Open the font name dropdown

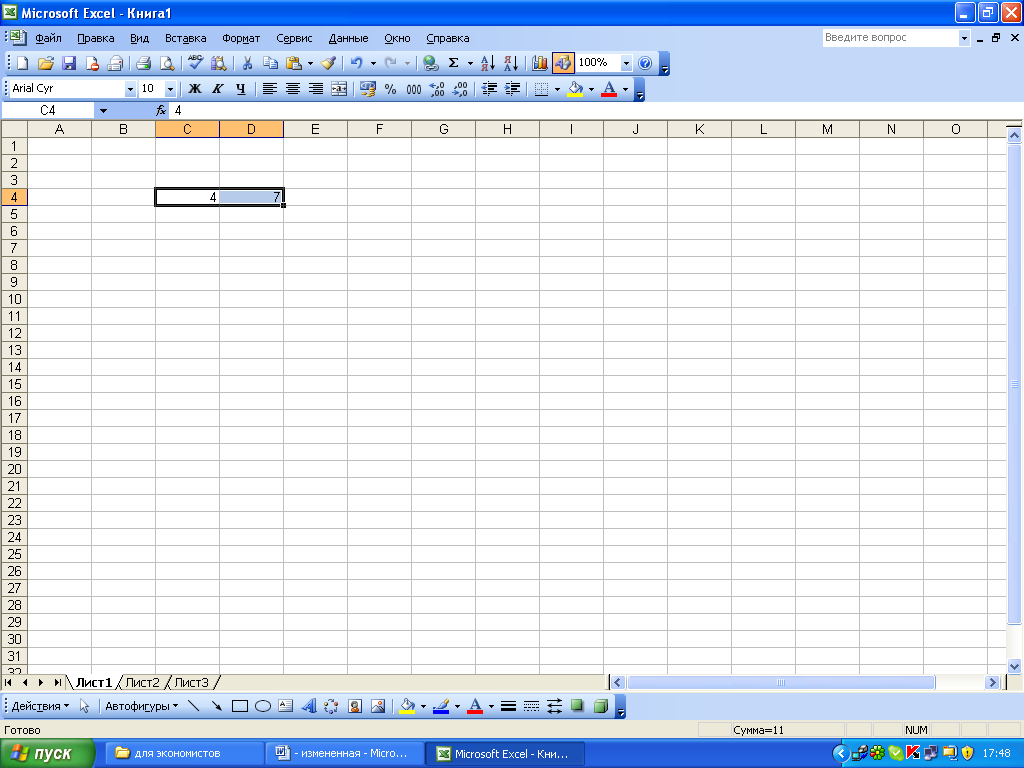coord(130,89)
